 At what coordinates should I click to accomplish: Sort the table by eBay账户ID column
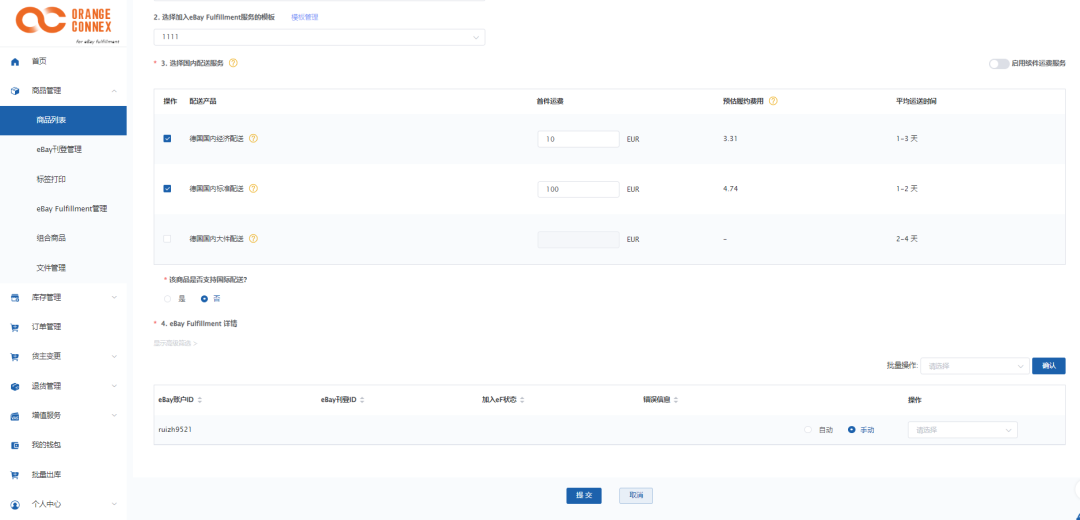tap(200, 400)
